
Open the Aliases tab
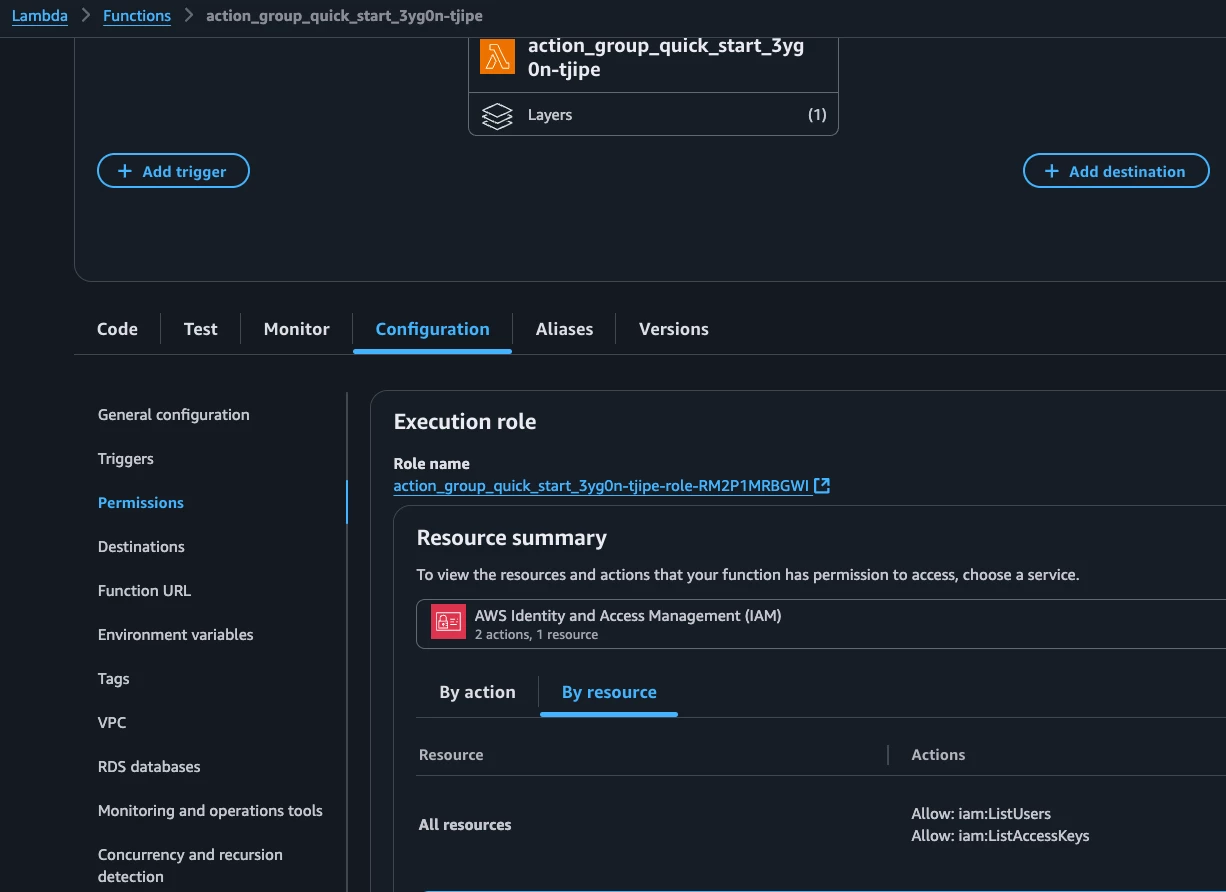pyautogui.click(x=564, y=329)
